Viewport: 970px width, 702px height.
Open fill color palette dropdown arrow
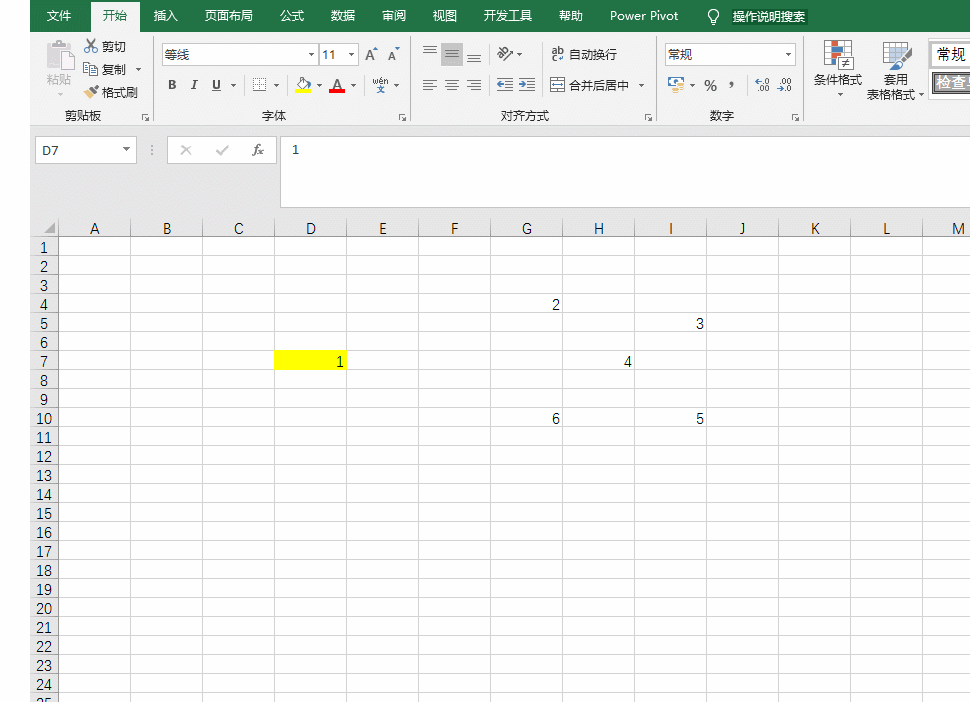pyautogui.click(x=319, y=85)
